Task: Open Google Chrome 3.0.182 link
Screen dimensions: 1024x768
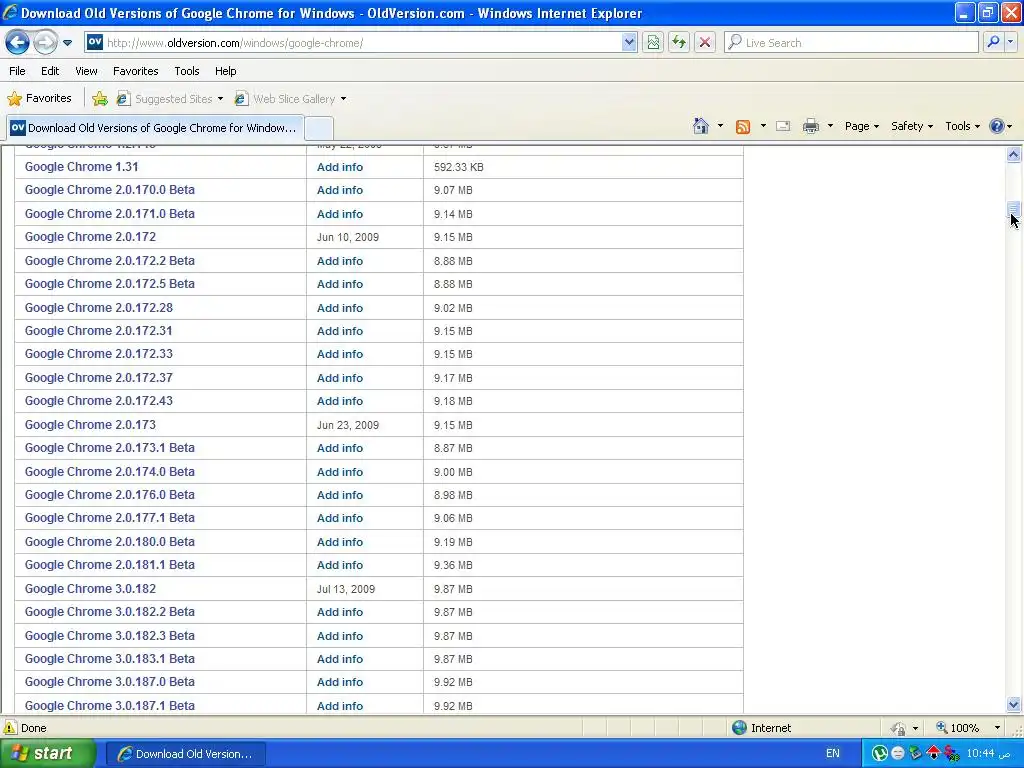Action: tap(90, 588)
